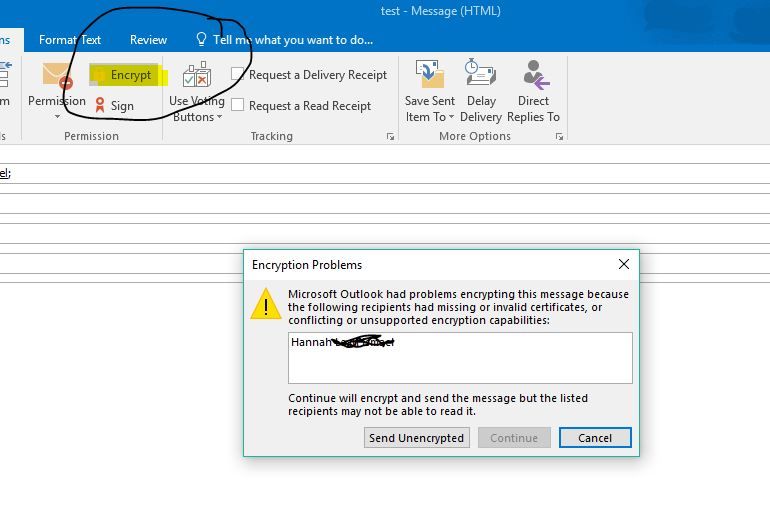
Task: Close the Encryption Problems dialog
Action: point(624,264)
